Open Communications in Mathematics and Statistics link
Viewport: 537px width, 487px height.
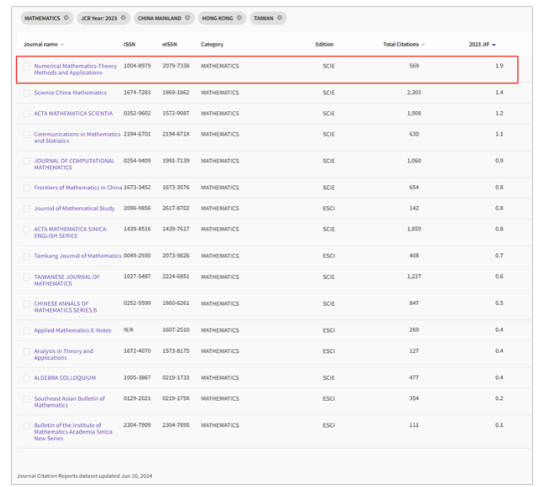click(x=77, y=137)
